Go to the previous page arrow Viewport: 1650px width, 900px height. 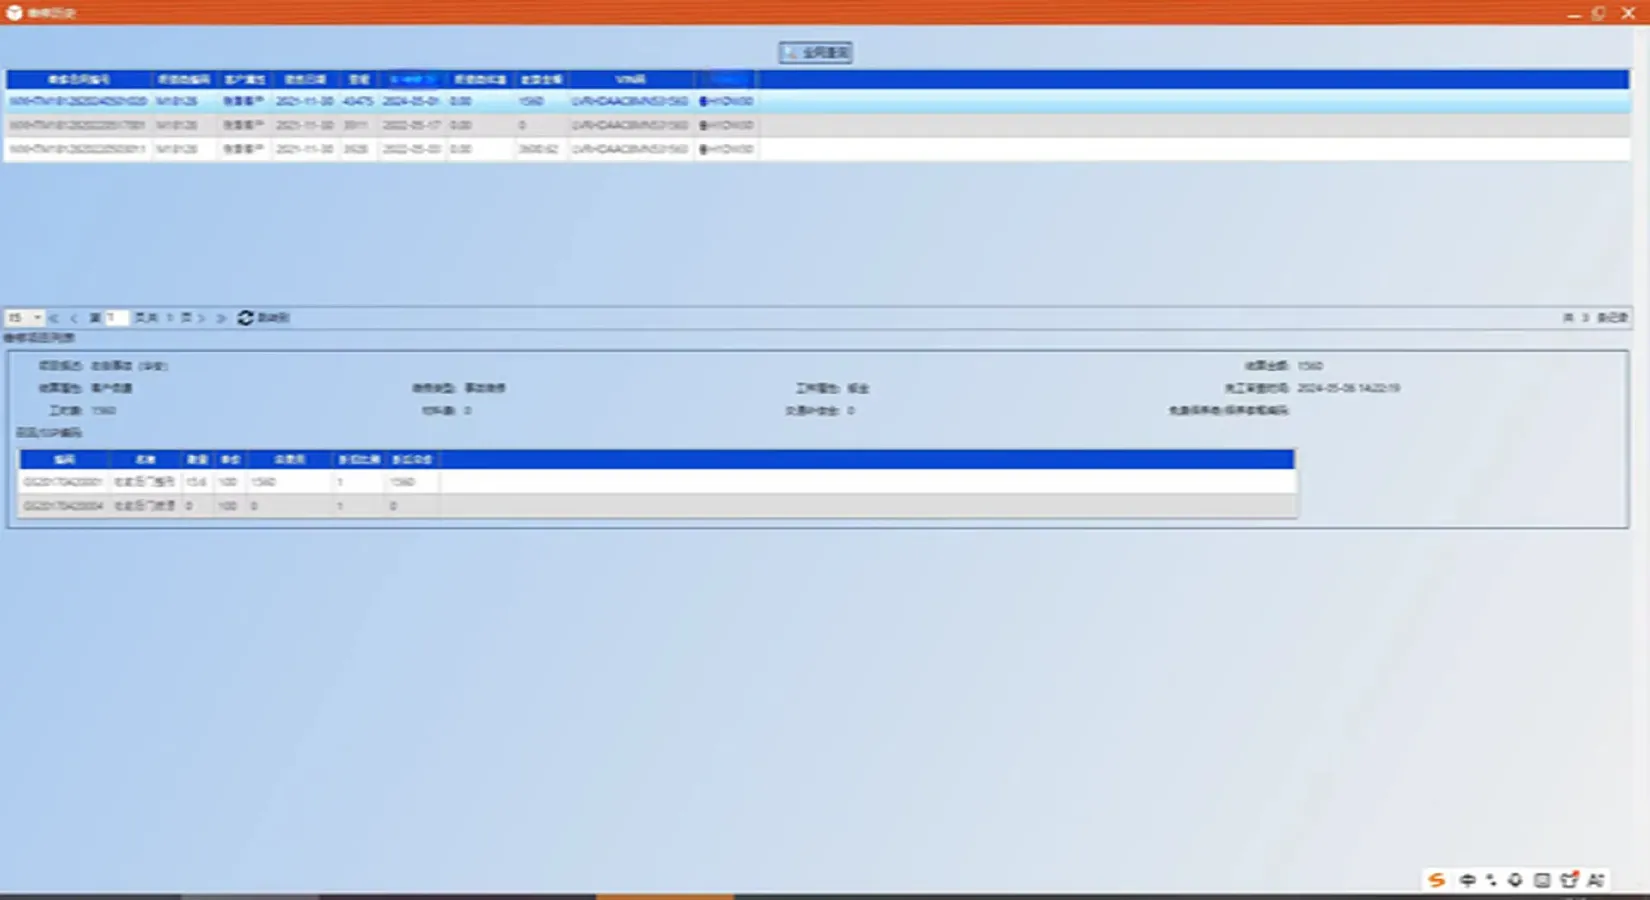(74, 318)
